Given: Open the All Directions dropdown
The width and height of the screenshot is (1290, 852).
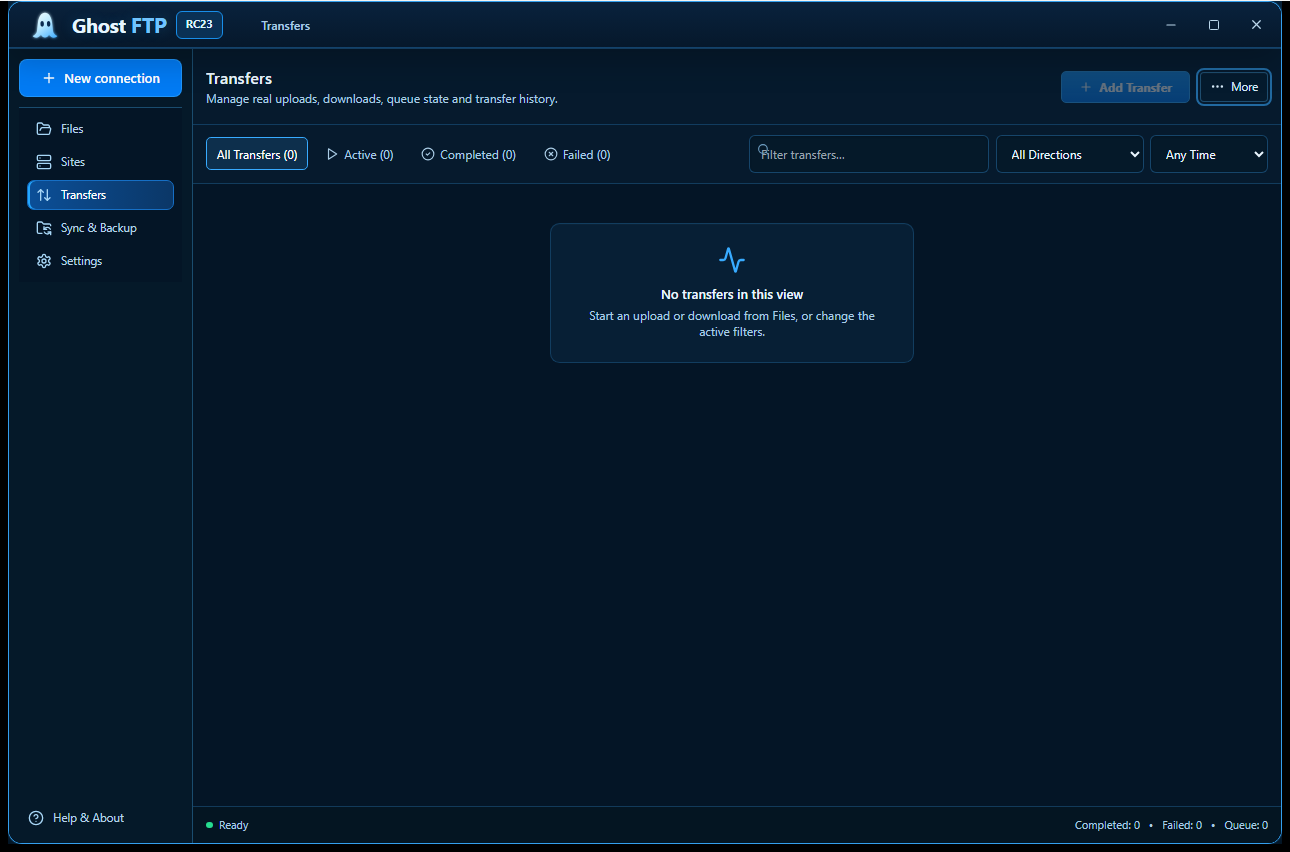Looking at the screenshot, I should [1070, 154].
